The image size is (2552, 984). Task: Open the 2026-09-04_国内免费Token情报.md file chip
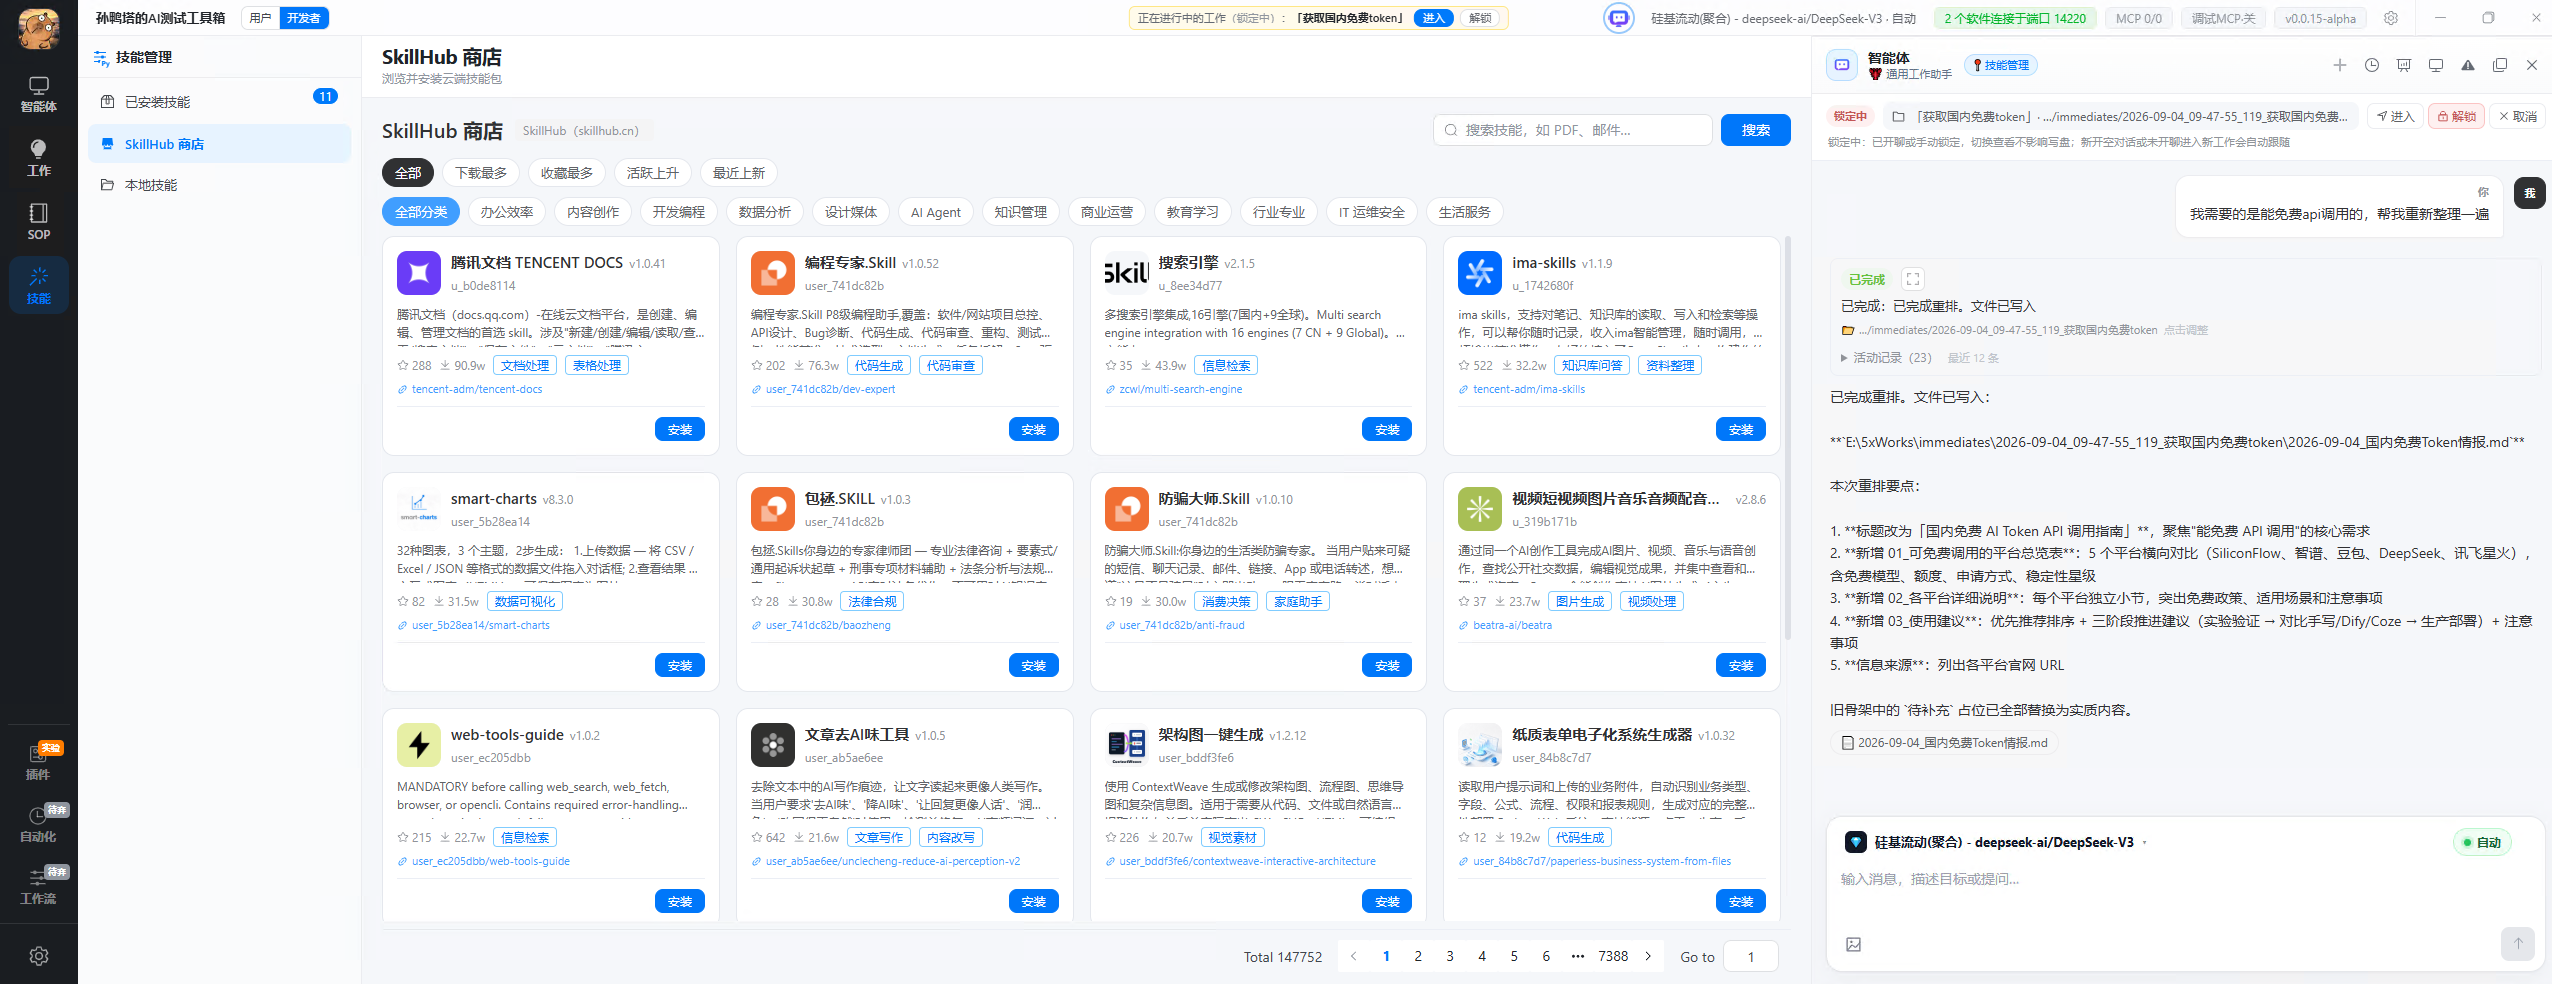click(x=1945, y=743)
